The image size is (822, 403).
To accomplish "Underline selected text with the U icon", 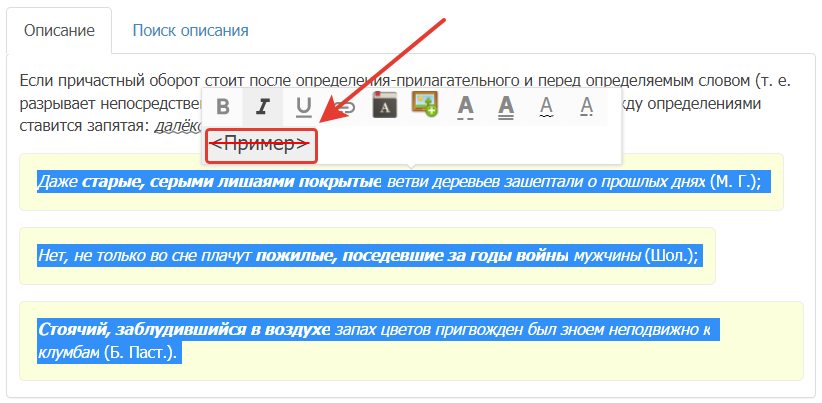I will click(x=304, y=105).
